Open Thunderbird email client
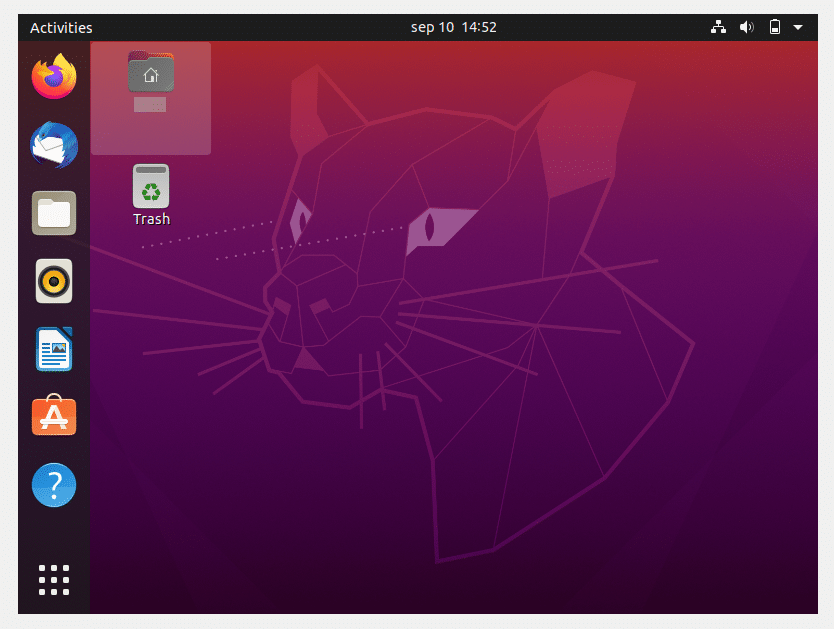This screenshot has height=629, width=834. tap(53, 145)
